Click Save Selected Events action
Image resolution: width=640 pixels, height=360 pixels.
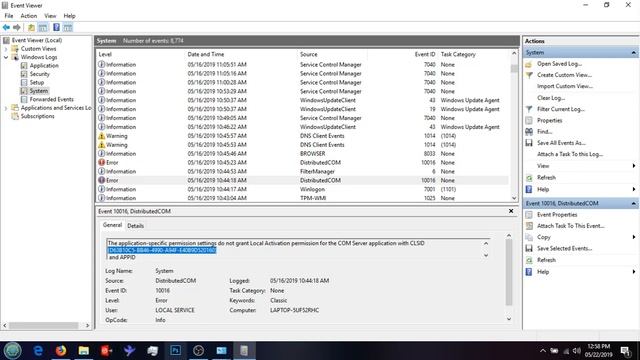[564, 248]
